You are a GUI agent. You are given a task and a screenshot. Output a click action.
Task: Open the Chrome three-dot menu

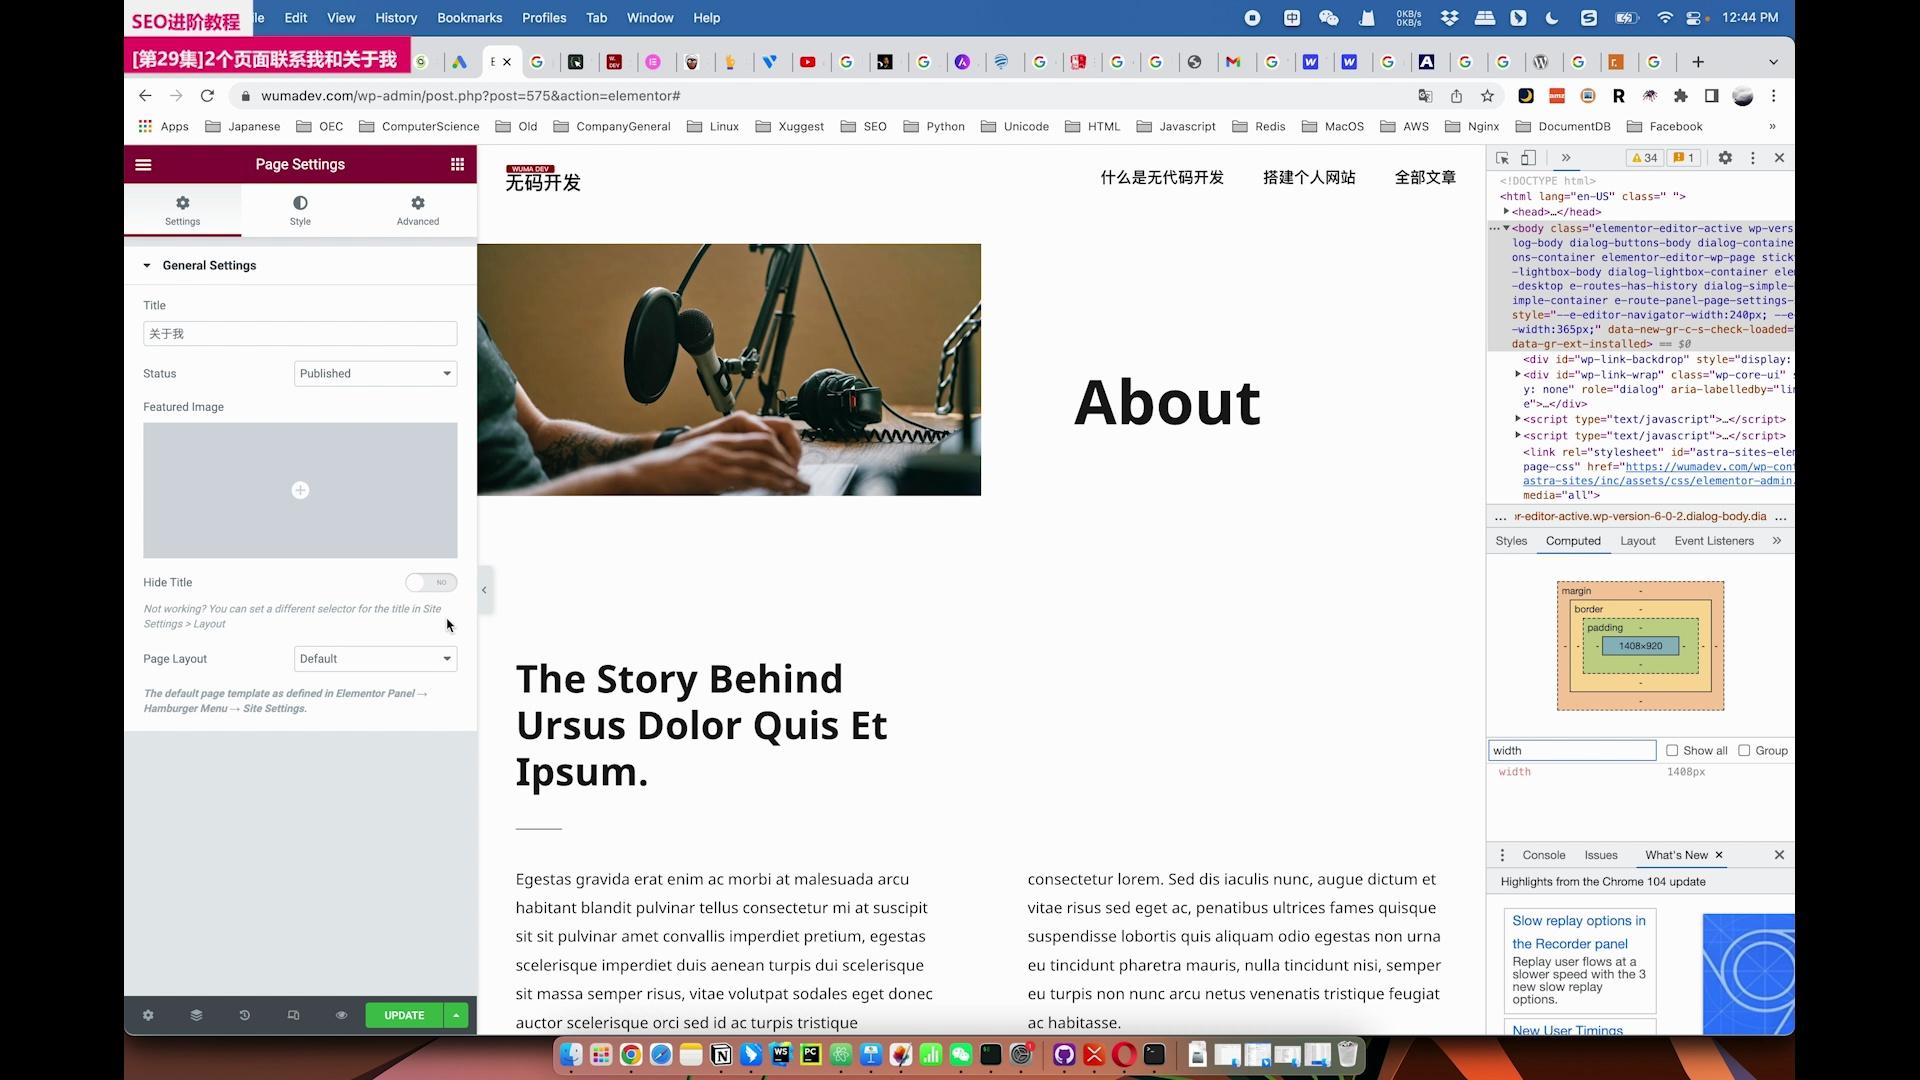coord(1773,96)
